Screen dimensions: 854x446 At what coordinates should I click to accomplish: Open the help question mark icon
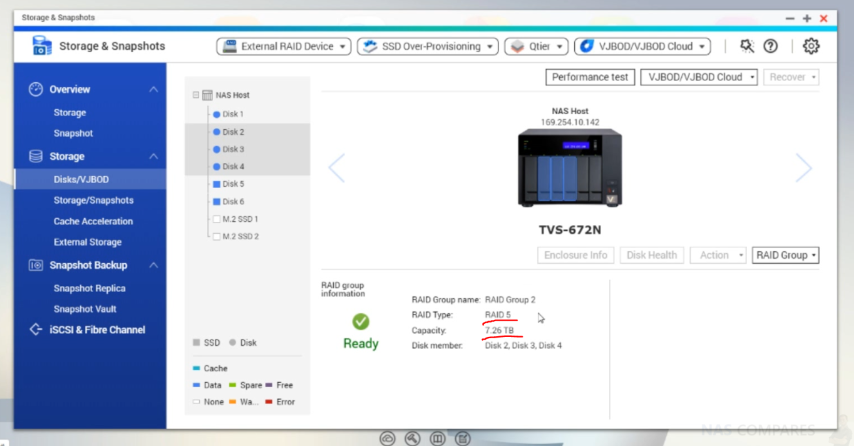click(770, 46)
